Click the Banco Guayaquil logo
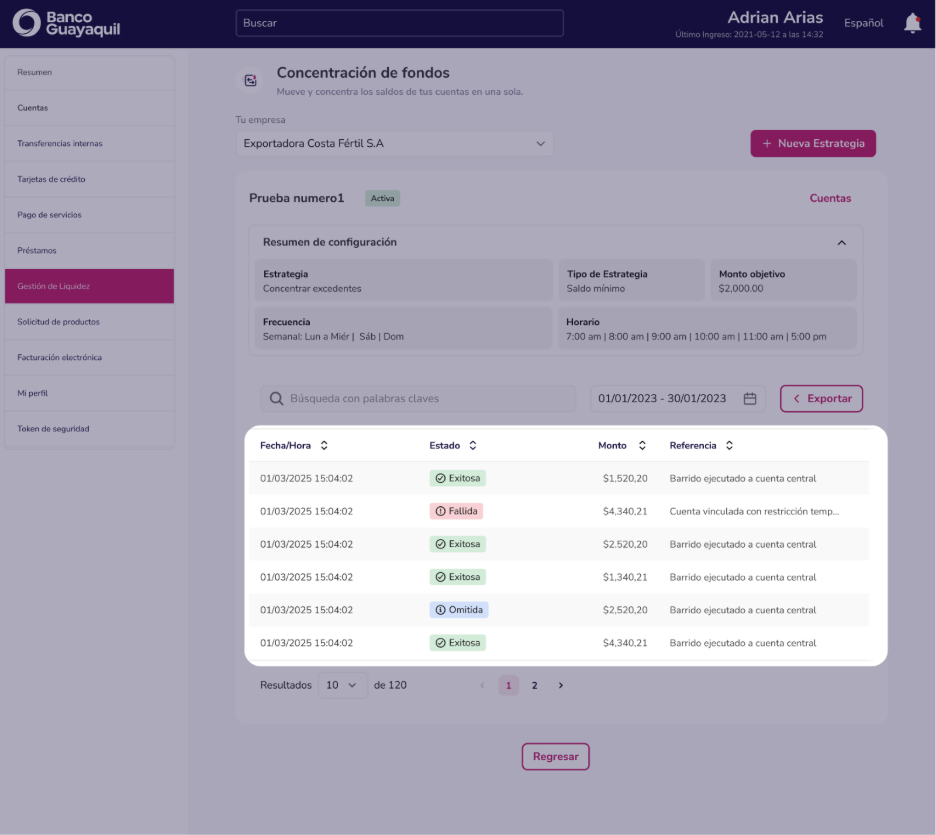This screenshot has height=835, width=936. click(x=66, y=23)
